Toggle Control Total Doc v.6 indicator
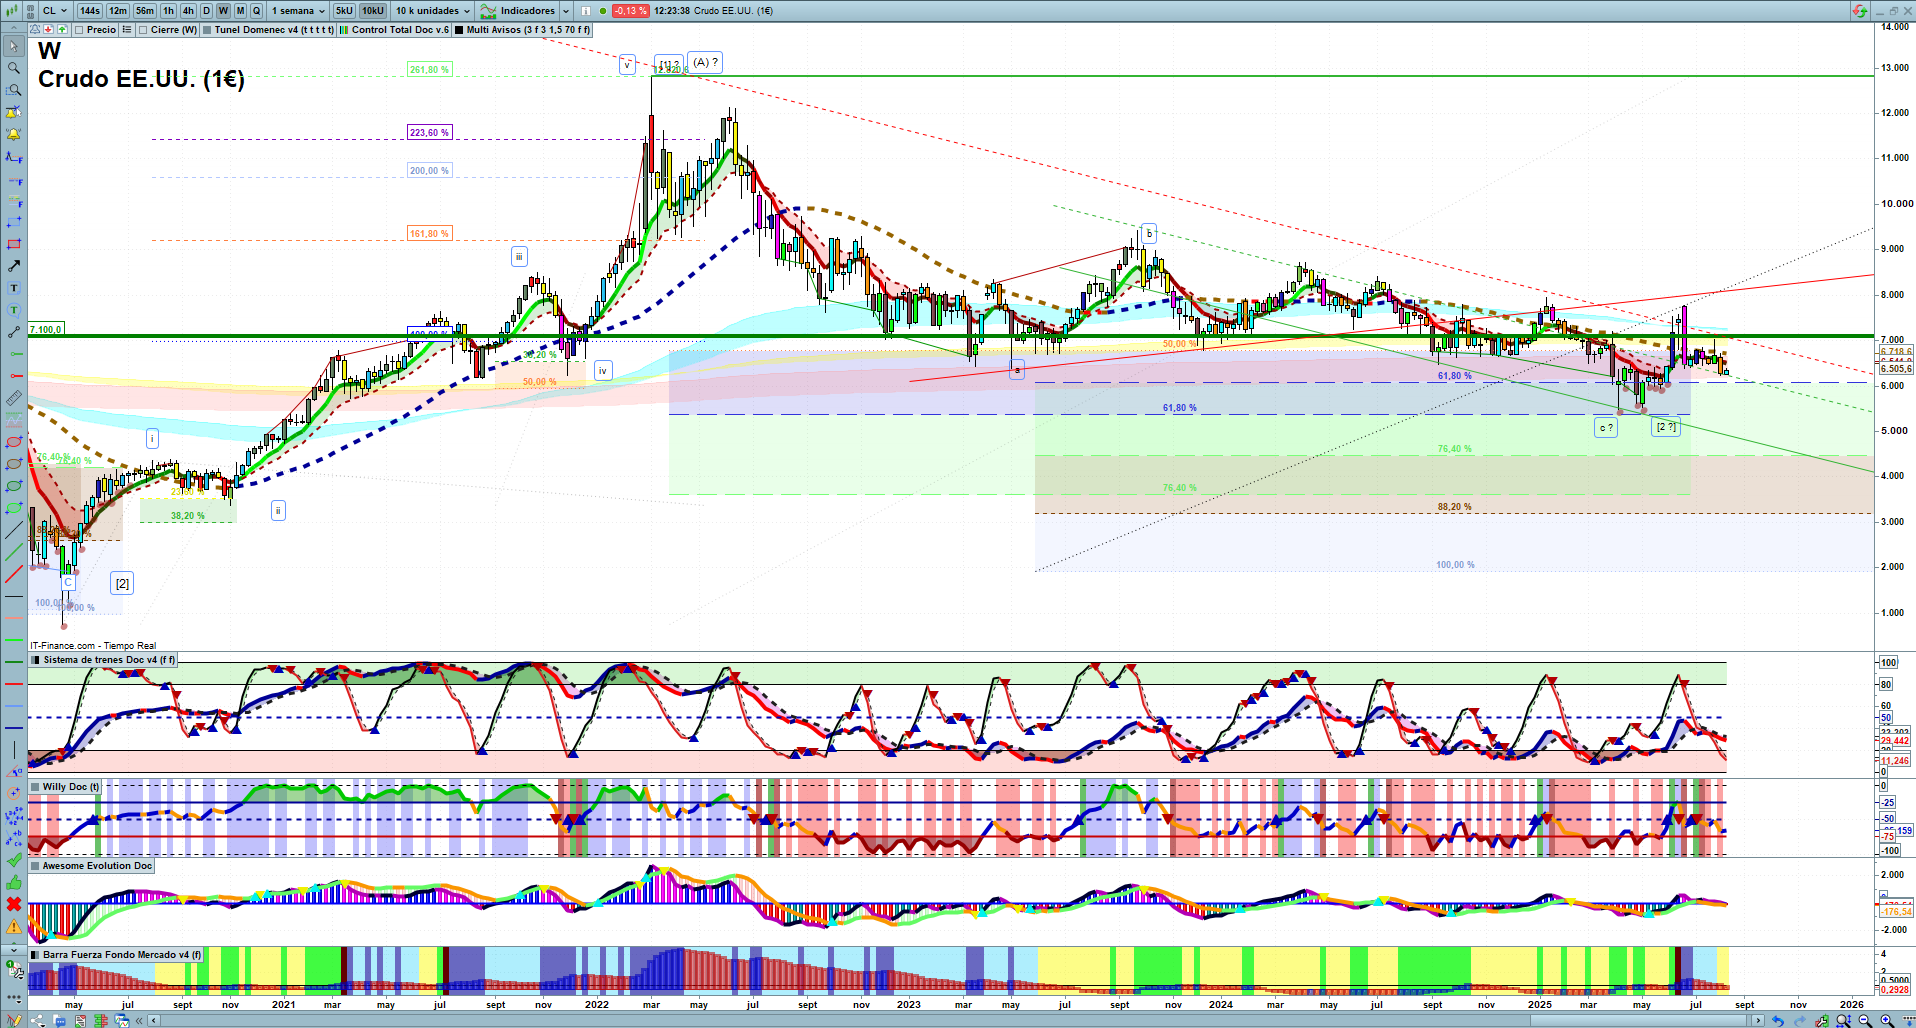 tap(395, 30)
